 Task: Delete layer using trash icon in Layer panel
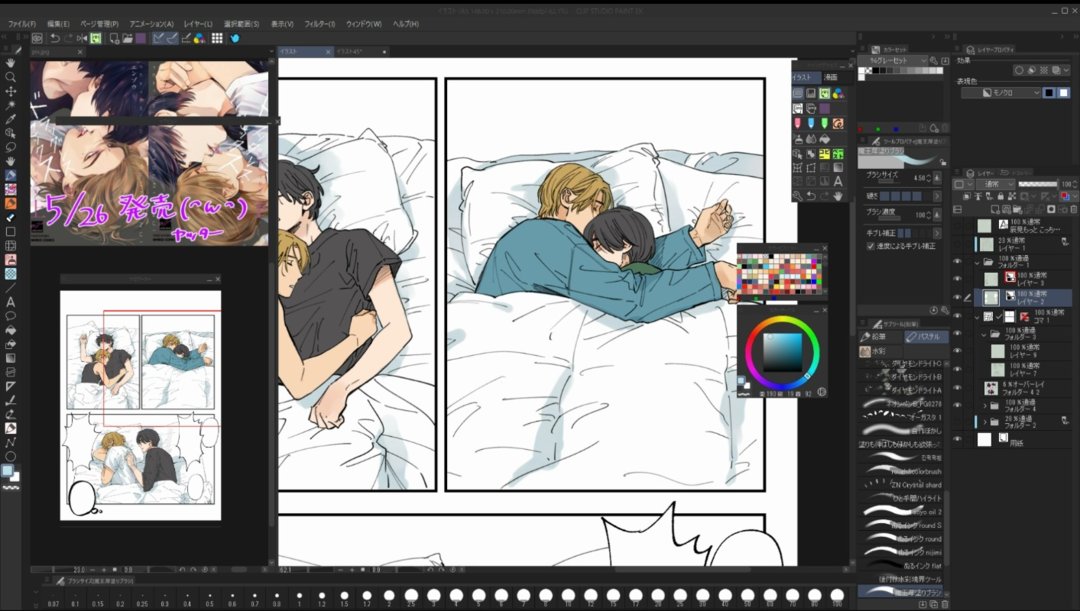(1073, 209)
